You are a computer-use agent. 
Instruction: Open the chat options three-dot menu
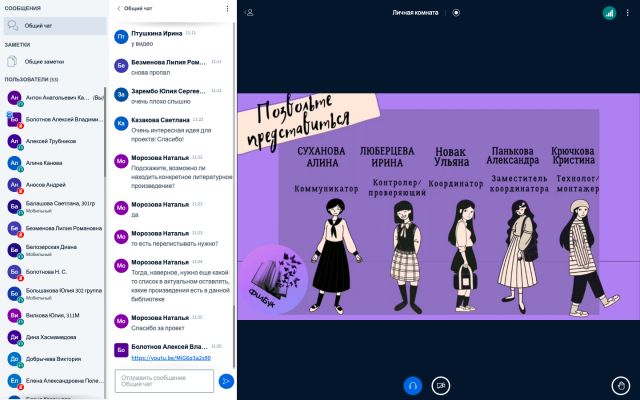point(227,8)
